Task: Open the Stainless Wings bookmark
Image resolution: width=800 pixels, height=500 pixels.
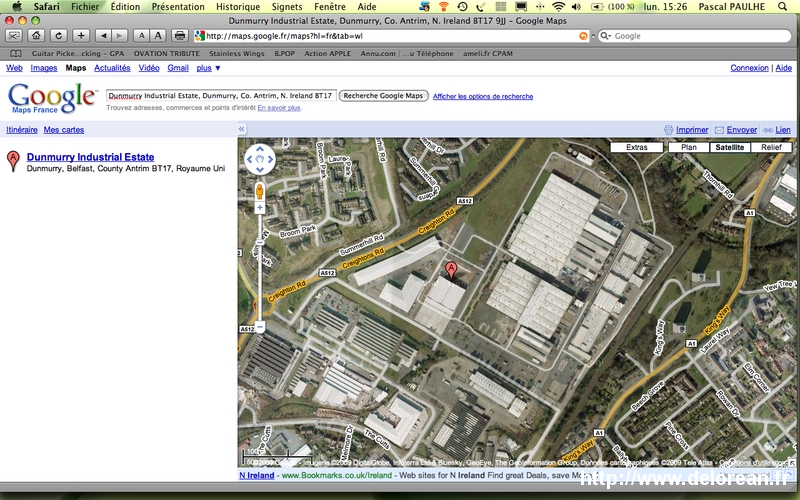Action: (x=237, y=54)
